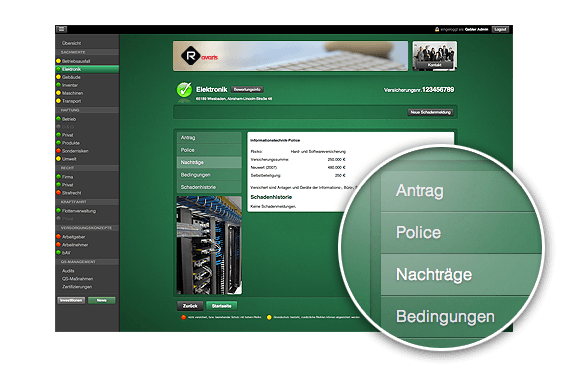Open Betrieb under Haftung

[69, 119]
